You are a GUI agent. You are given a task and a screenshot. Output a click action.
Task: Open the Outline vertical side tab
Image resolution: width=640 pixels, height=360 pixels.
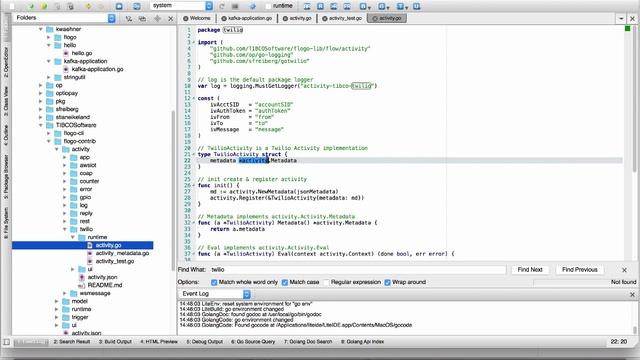click(6, 136)
